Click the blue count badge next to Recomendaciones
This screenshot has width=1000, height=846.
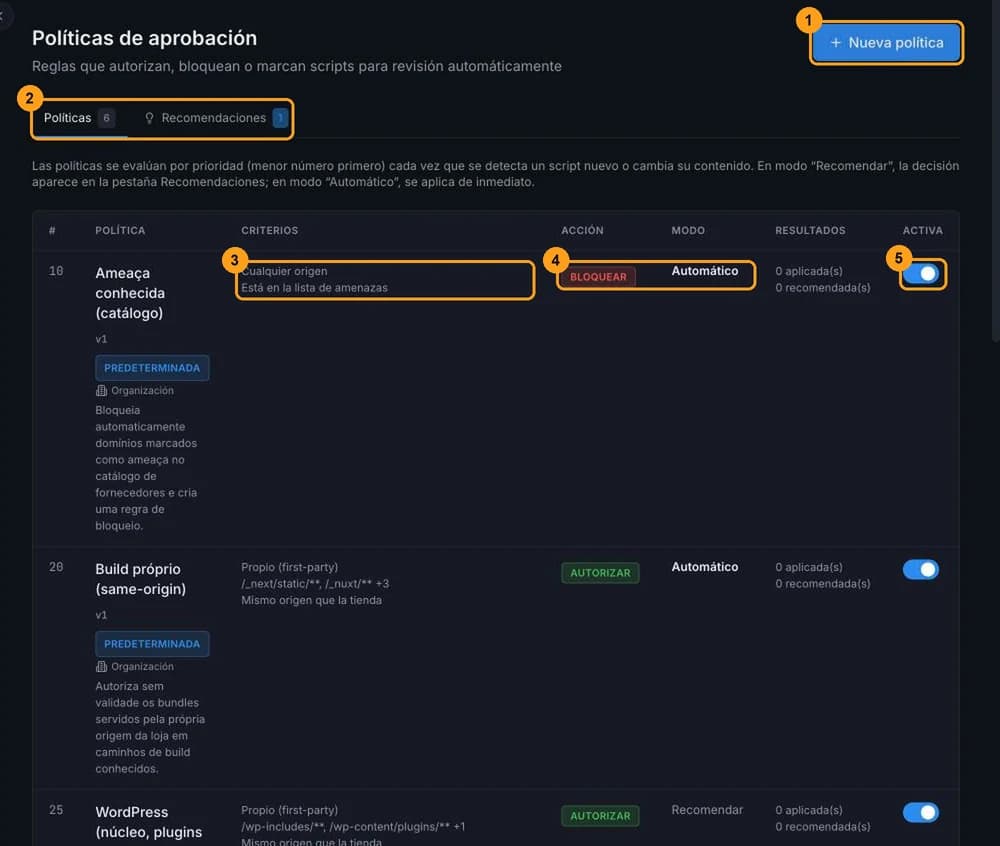(280, 118)
